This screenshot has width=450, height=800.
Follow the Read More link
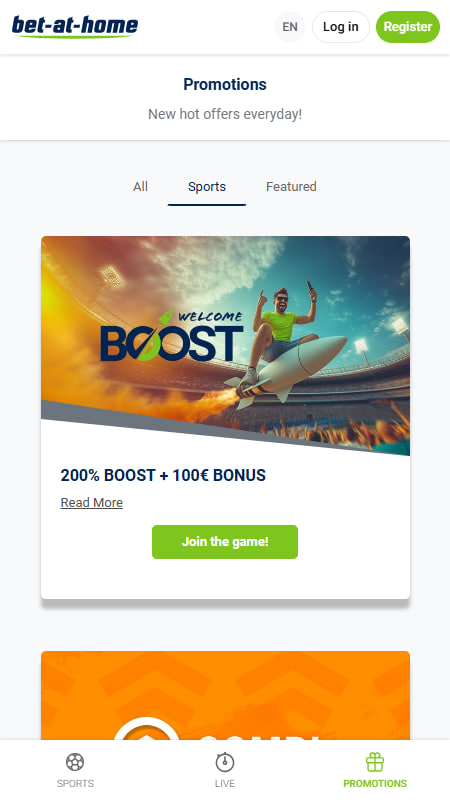tap(92, 503)
